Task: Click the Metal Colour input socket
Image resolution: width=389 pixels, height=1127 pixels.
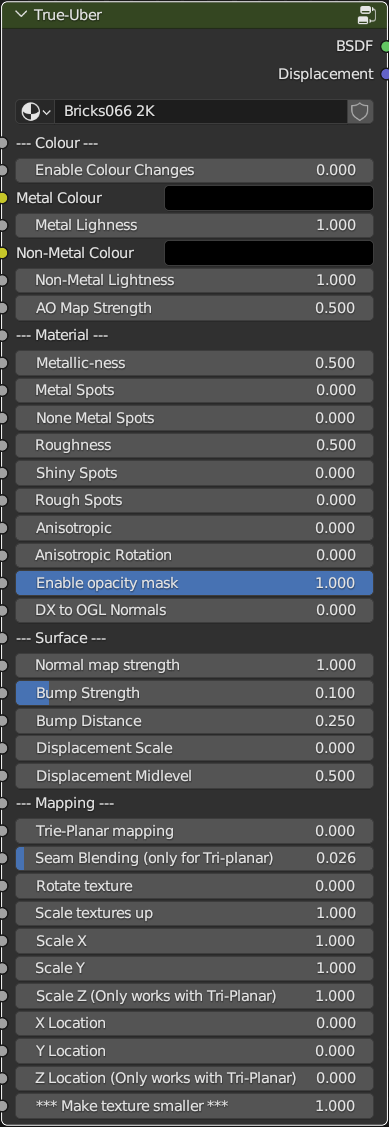Action: pos(3,198)
